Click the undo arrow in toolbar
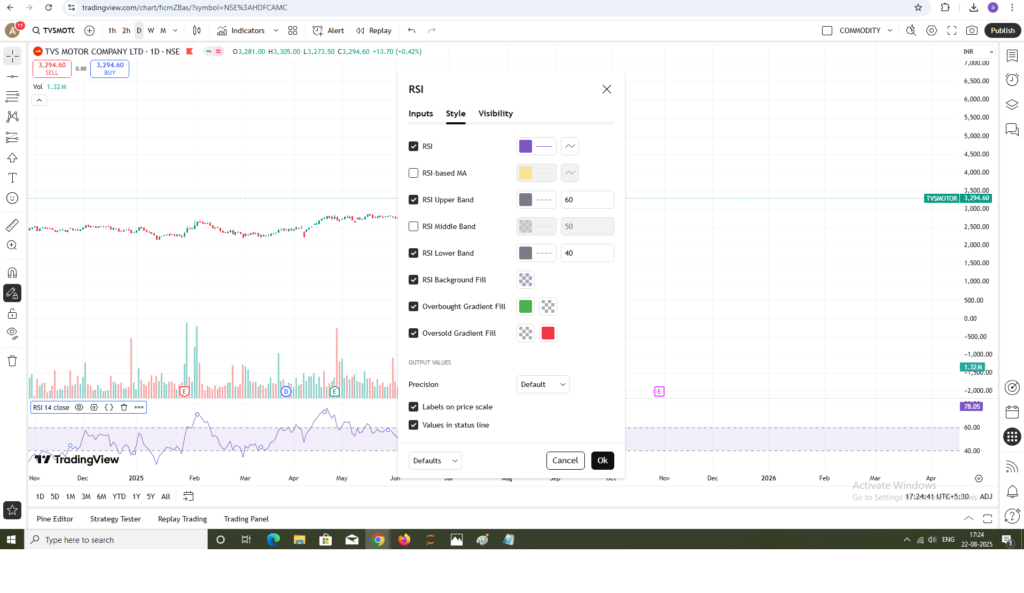Screen dimensions: 1024x593 point(411,31)
